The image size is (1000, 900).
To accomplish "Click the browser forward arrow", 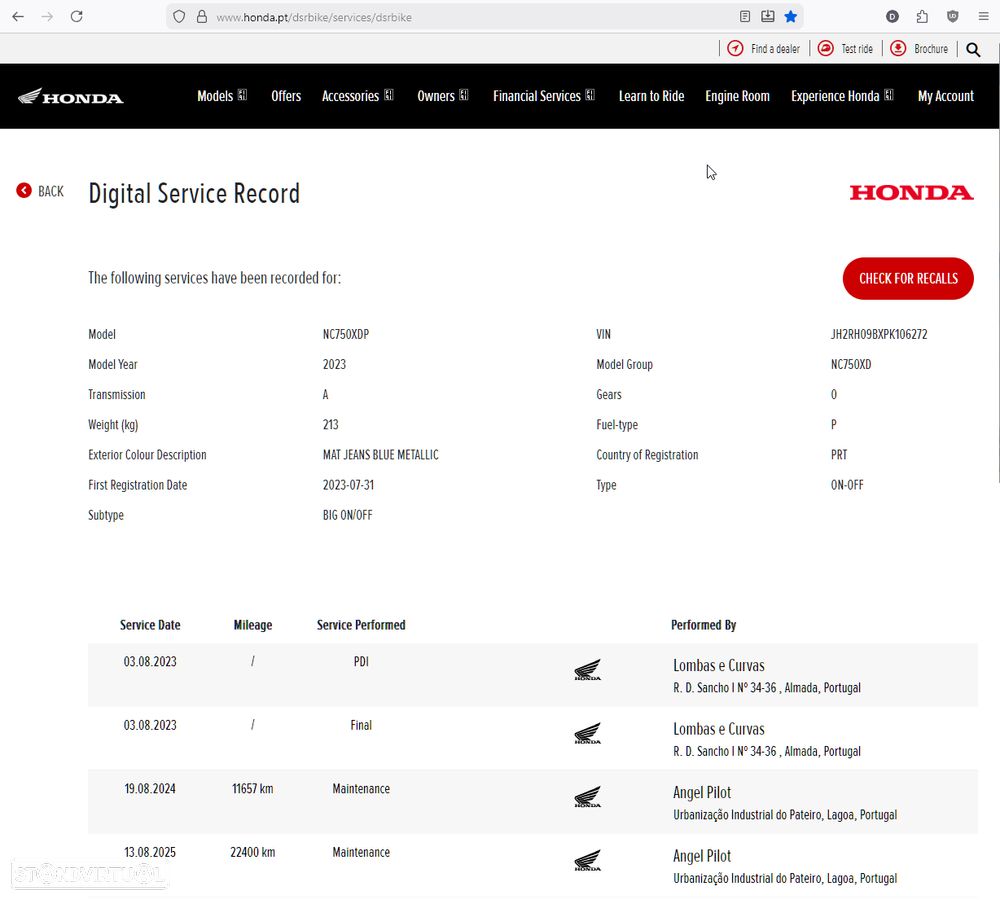I will [47, 17].
